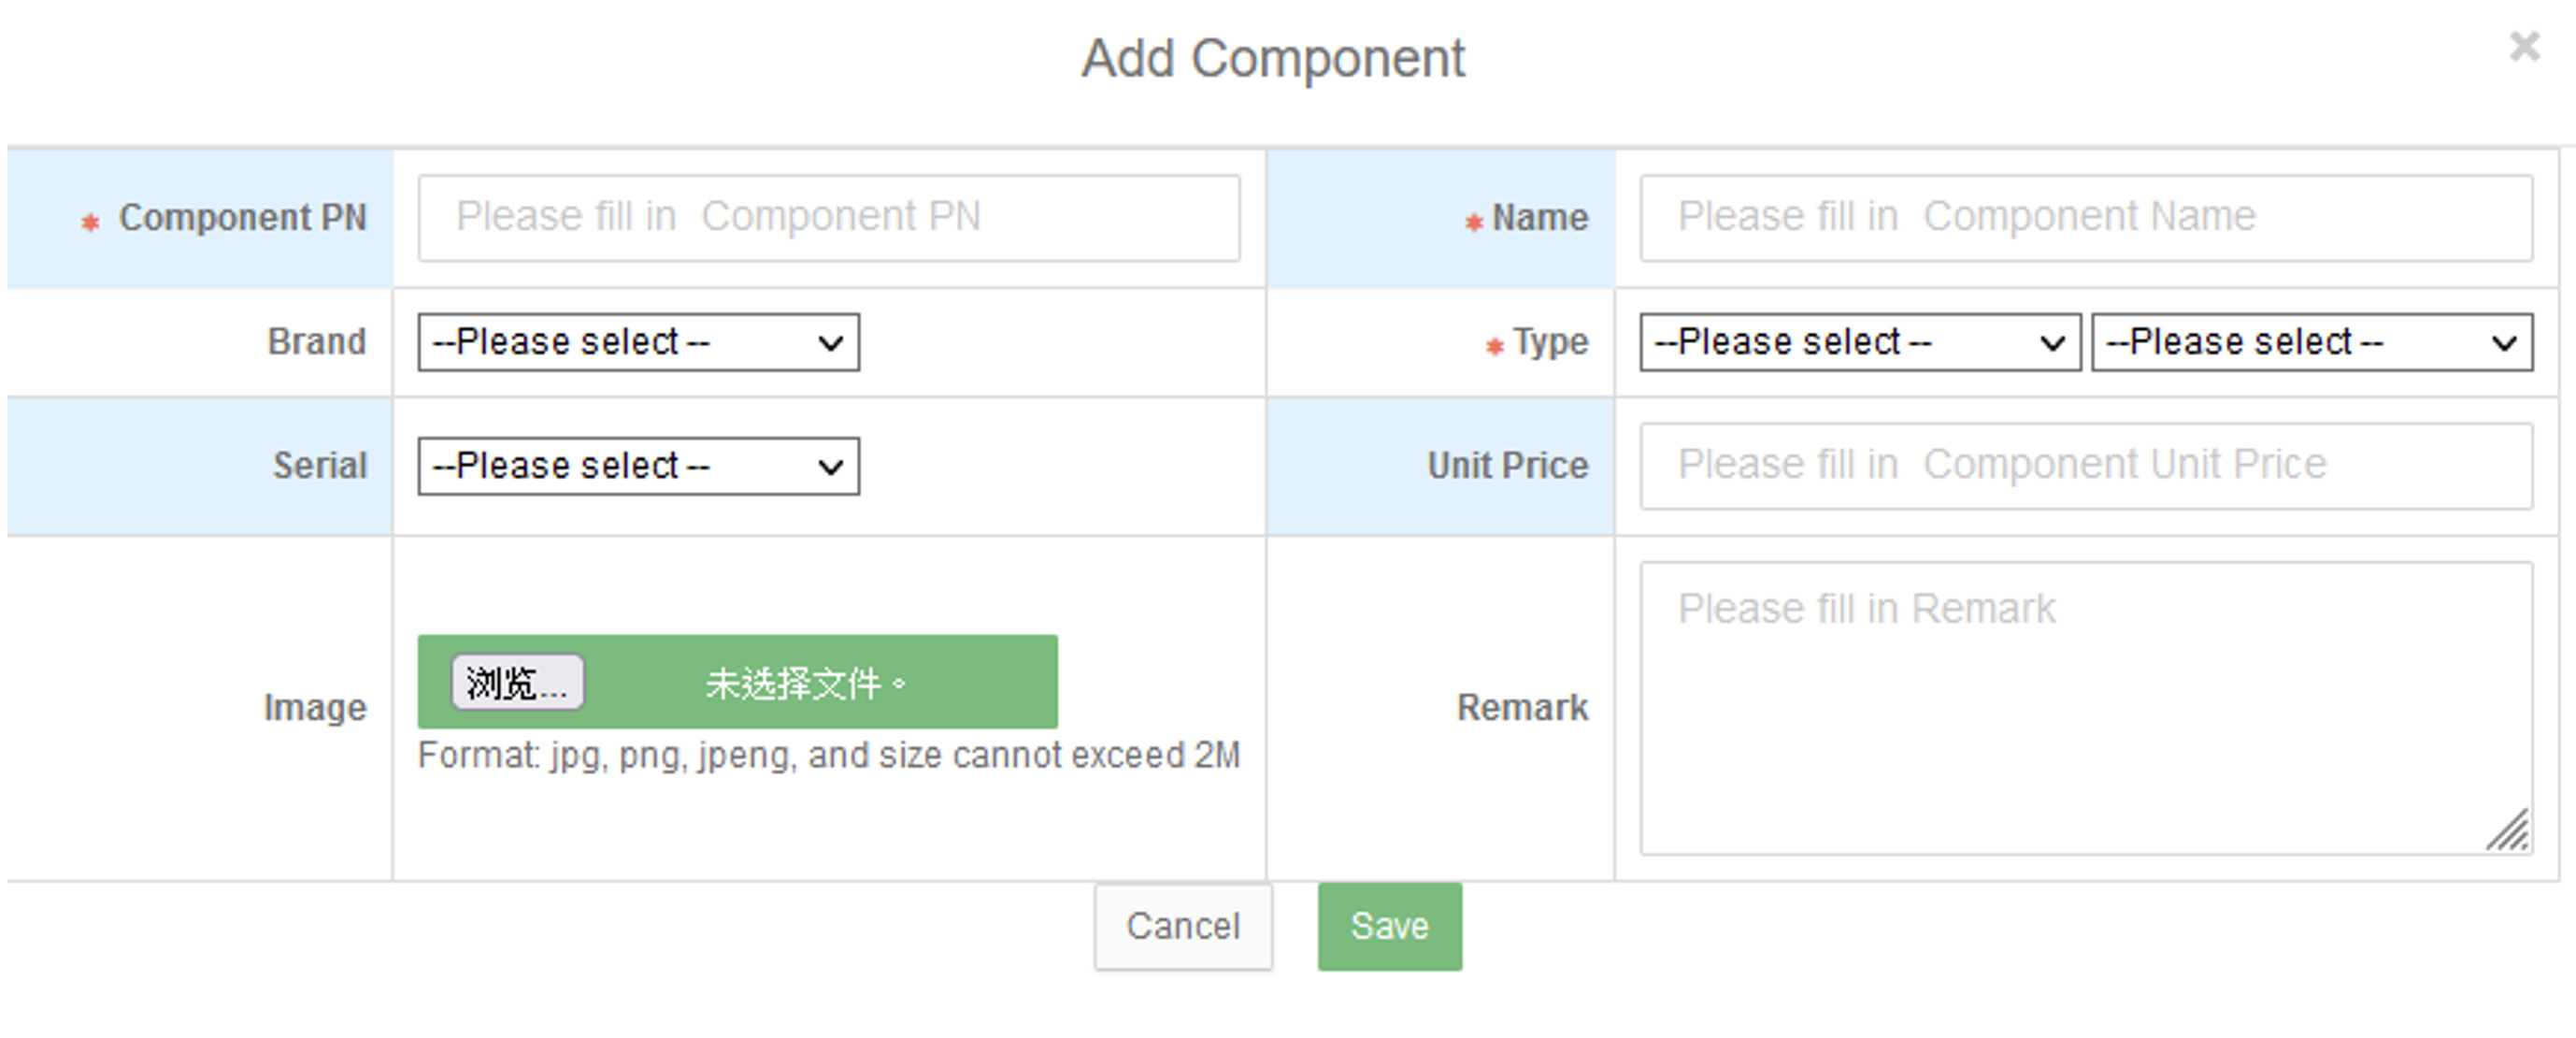The height and width of the screenshot is (1038, 2576).
Task: Click the Add Component title
Action: point(1273,58)
